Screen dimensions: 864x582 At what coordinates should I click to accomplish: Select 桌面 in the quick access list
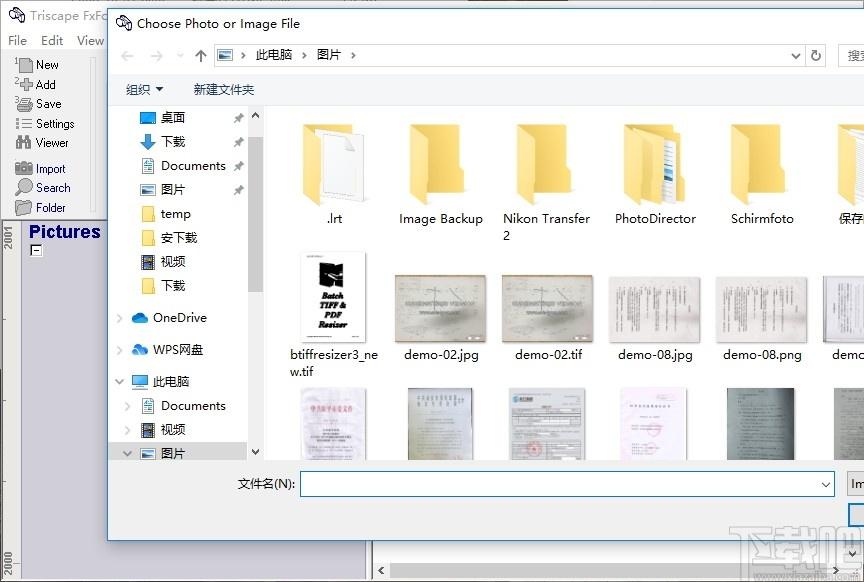[172, 117]
